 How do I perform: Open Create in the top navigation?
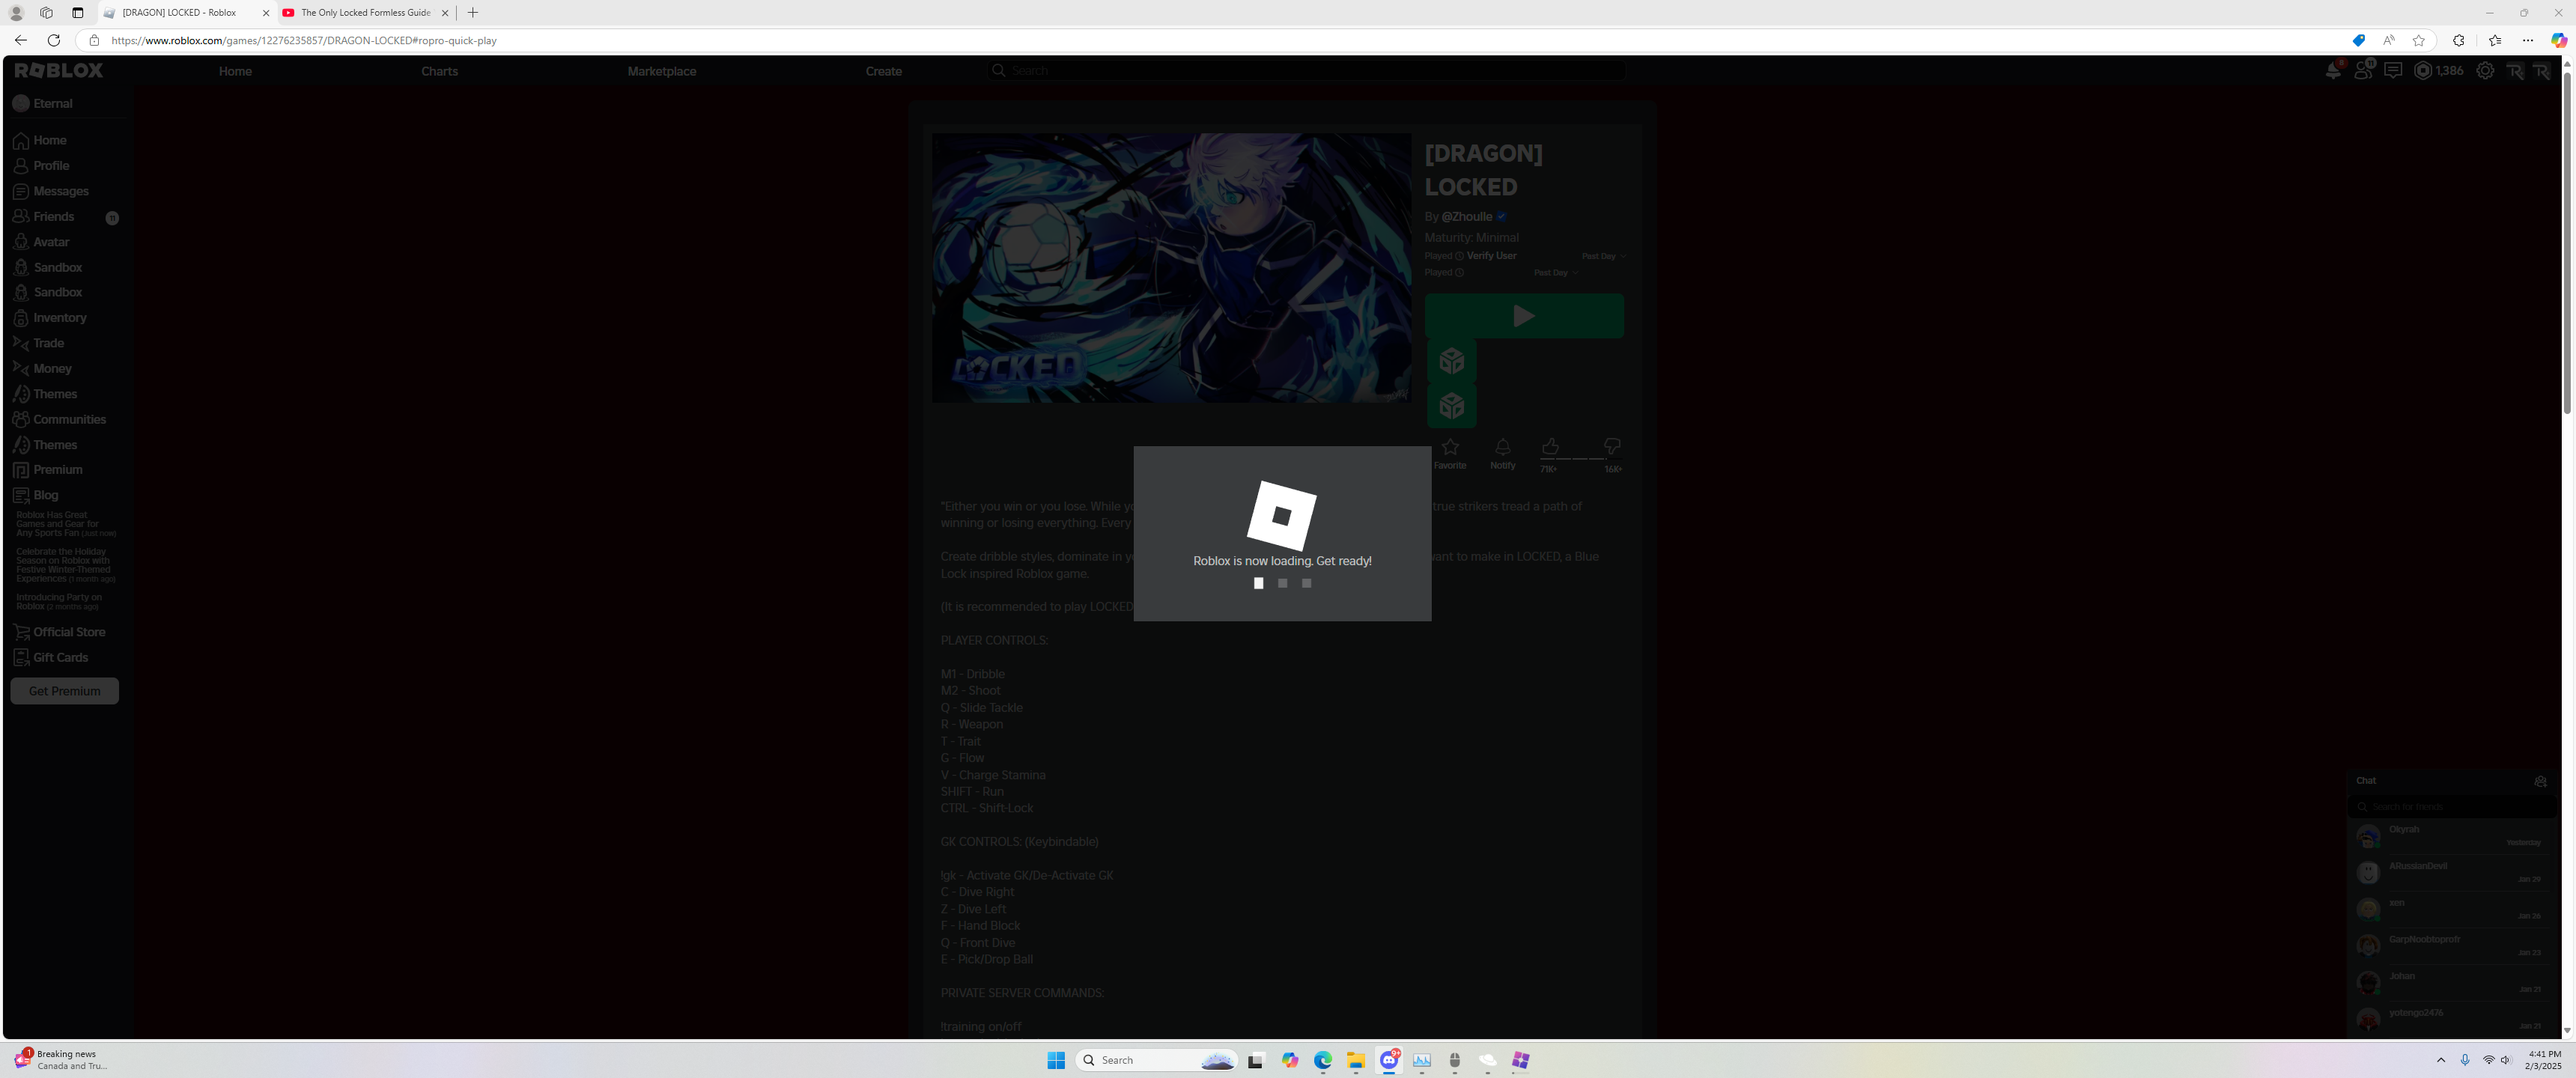tap(884, 71)
